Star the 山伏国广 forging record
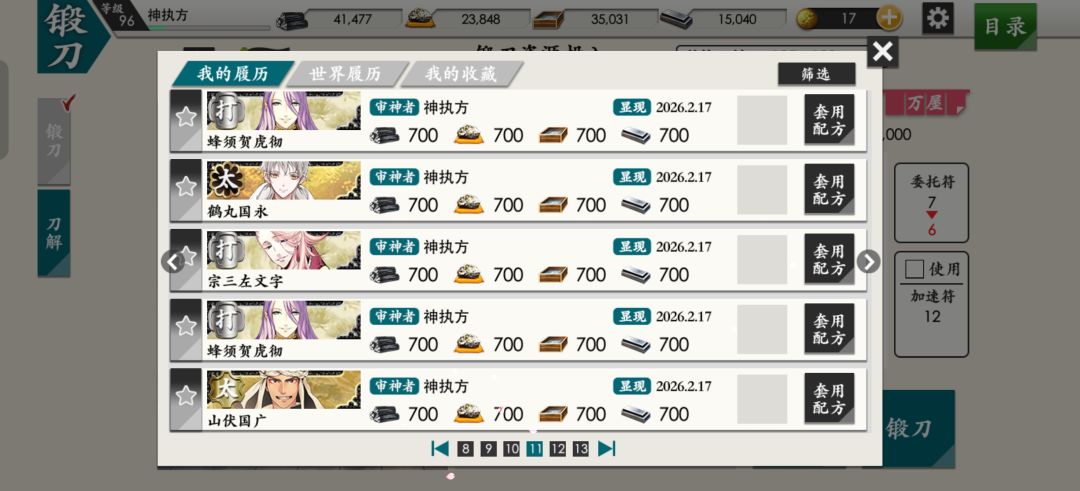The image size is (1080, 491). click(185, 395)
